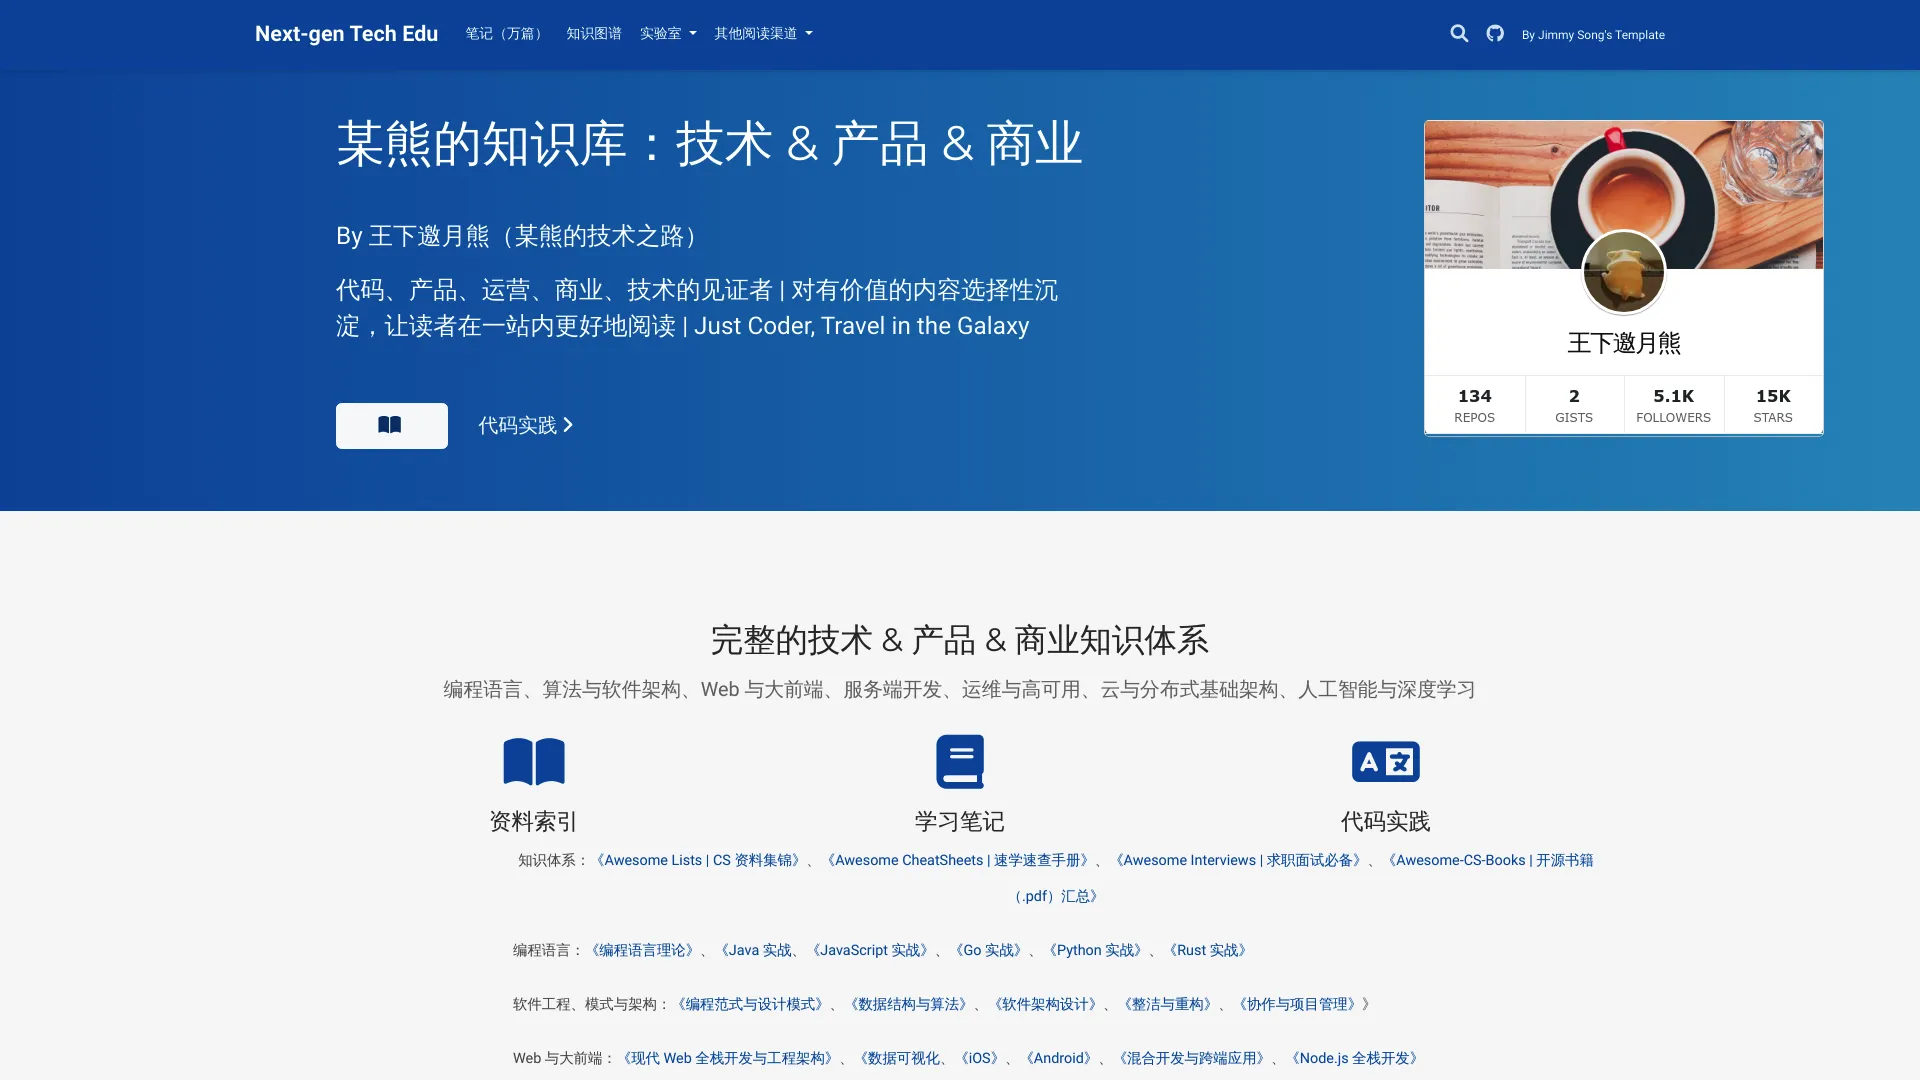Image resolution: width=1920 pixels, height=1080 pixels.
Task: Open 整洁与重构 link
Action: [x=1168, y=1004]
